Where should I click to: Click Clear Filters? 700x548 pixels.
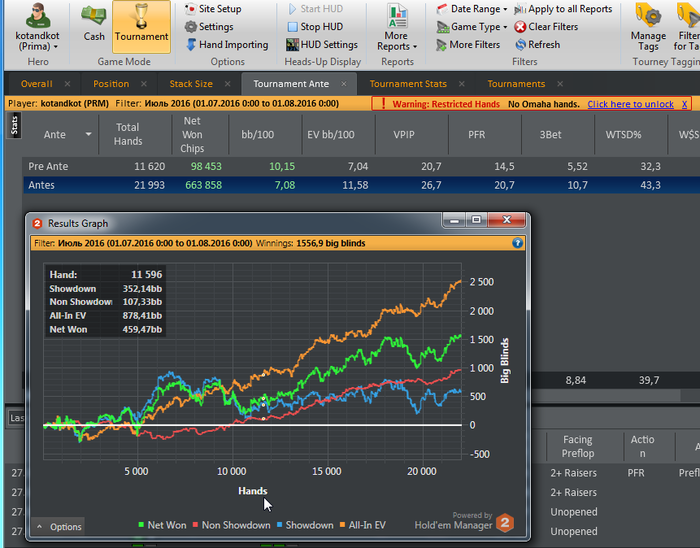coord(546,27)
